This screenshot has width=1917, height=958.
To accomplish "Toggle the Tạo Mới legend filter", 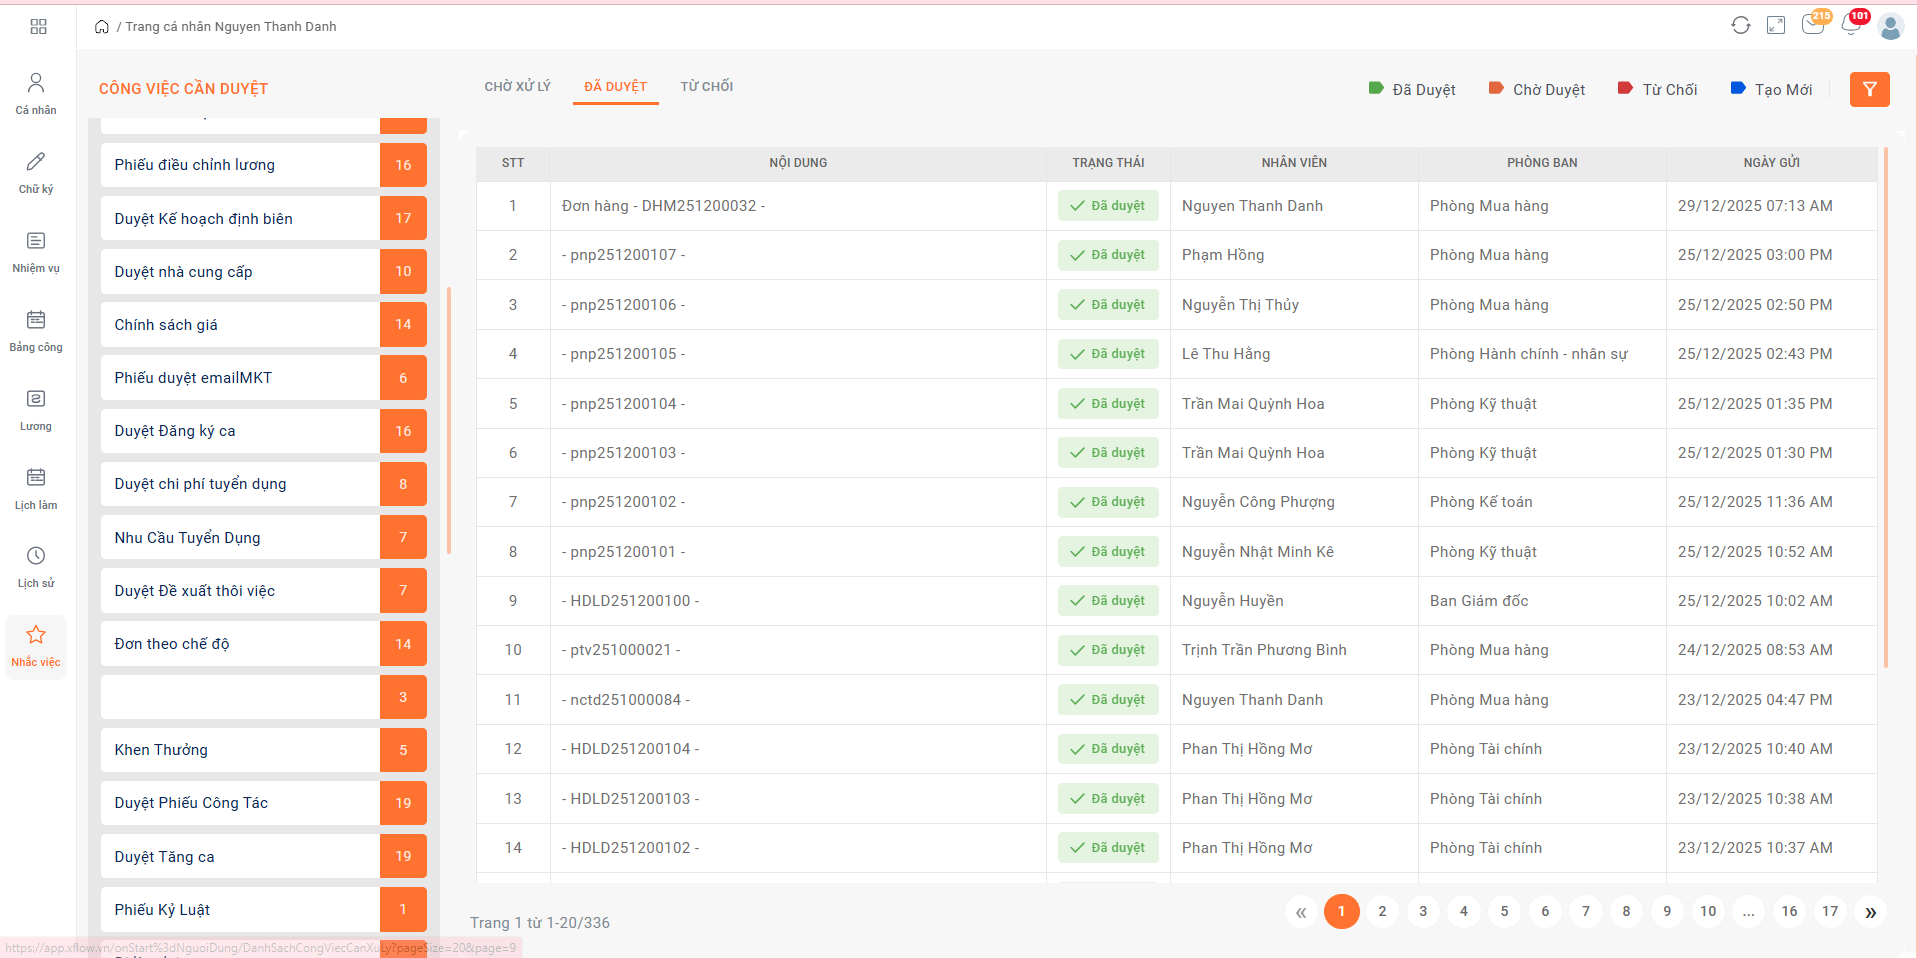I will (1771, 90).
